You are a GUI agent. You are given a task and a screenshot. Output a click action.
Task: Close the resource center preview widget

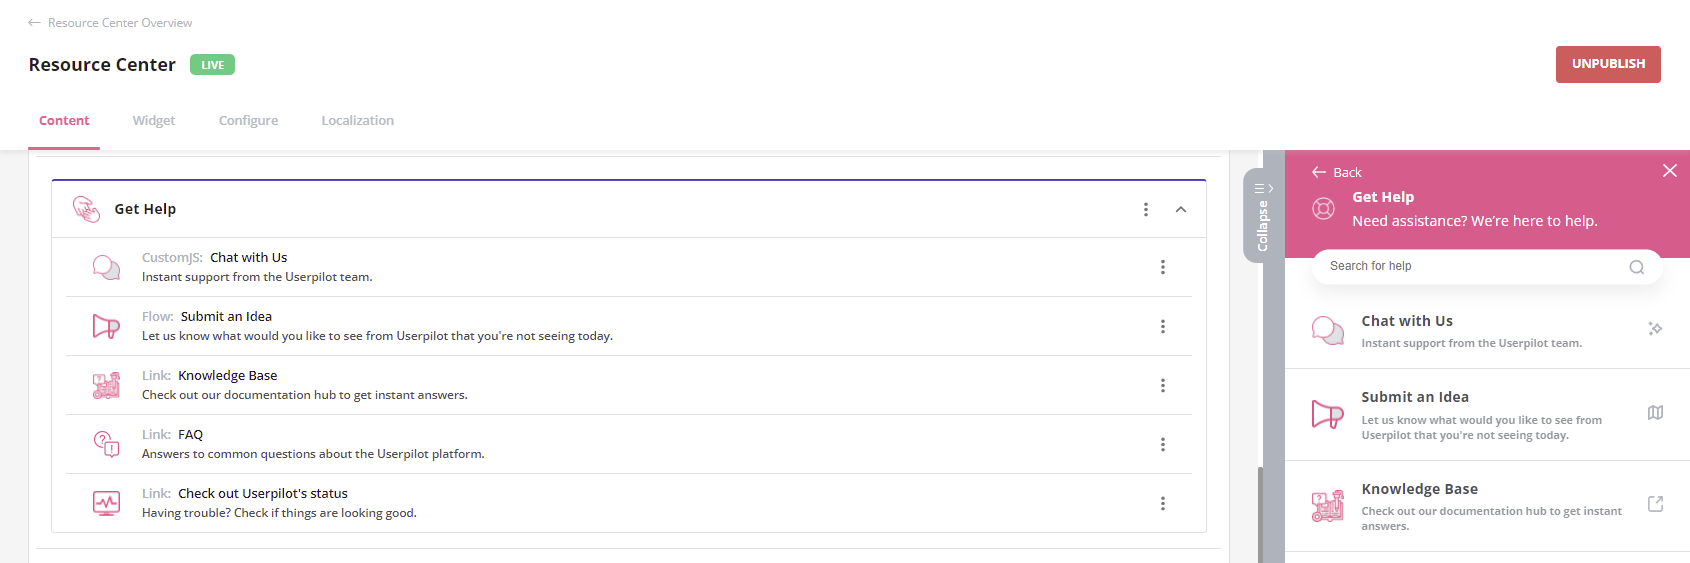[1669, 171]
